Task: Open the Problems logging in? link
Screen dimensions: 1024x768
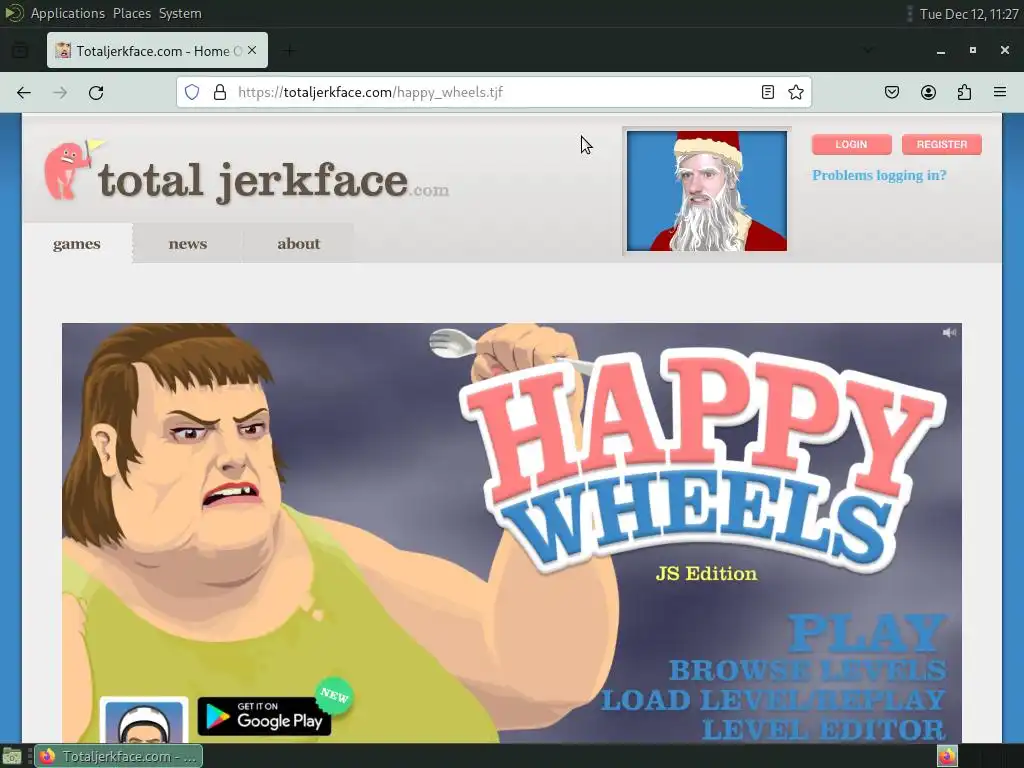Action: pos(879,175)
